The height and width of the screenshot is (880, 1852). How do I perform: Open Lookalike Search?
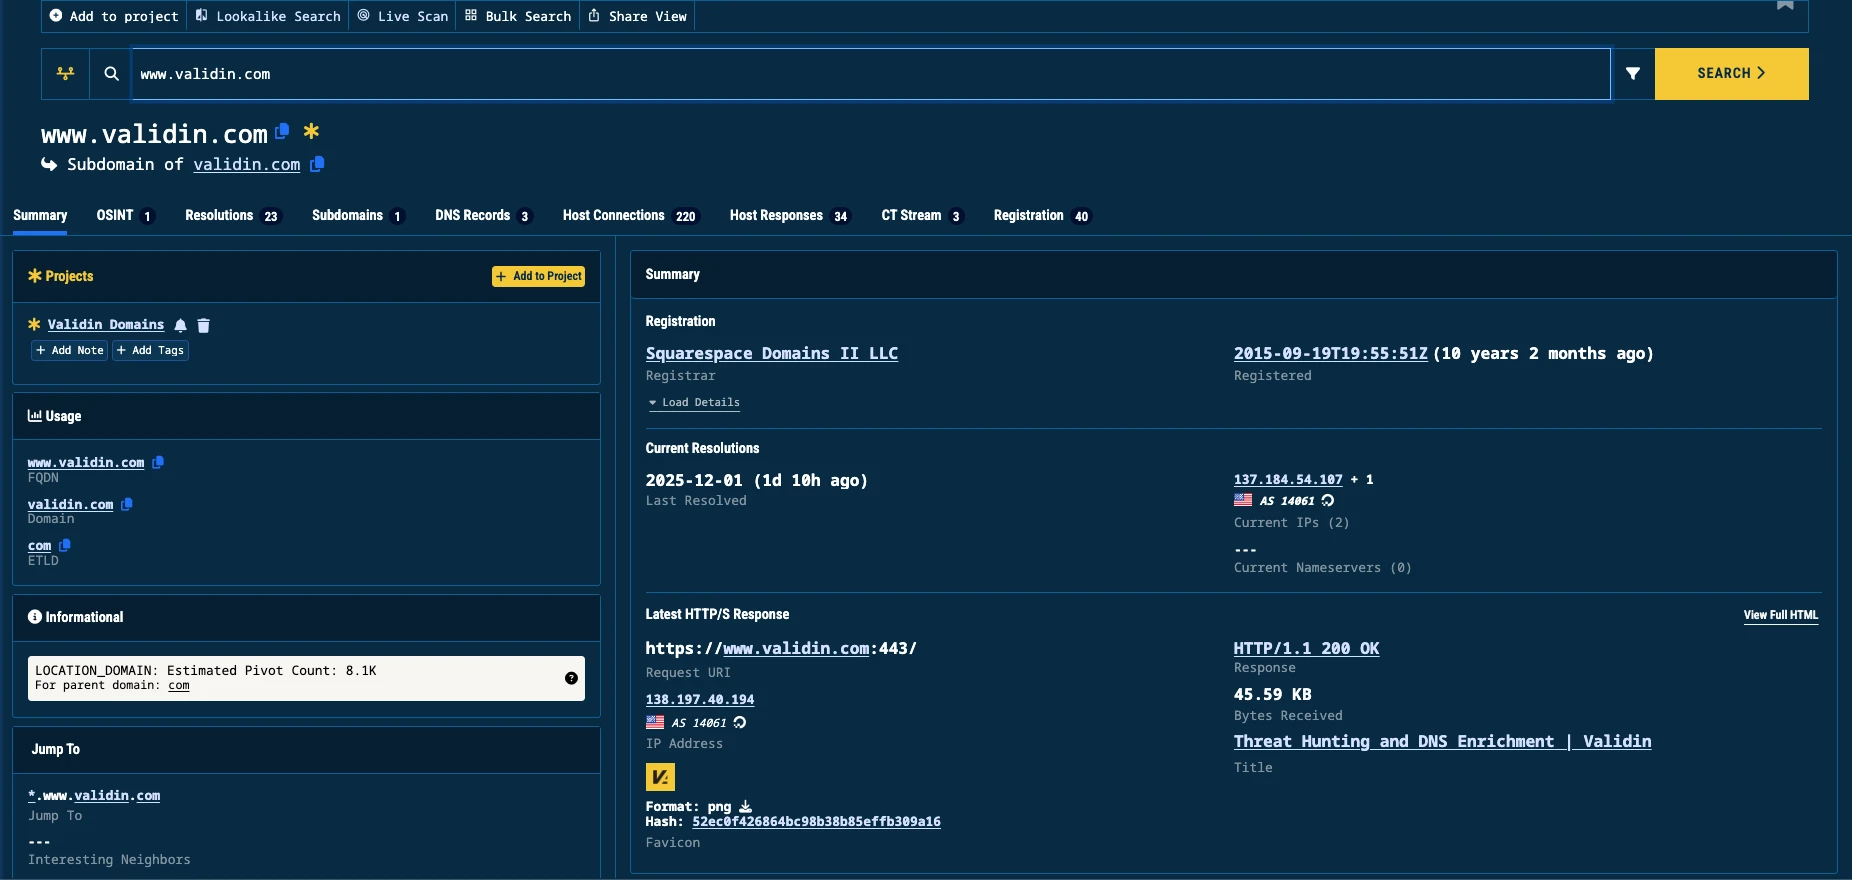click(x=268, y=16)
